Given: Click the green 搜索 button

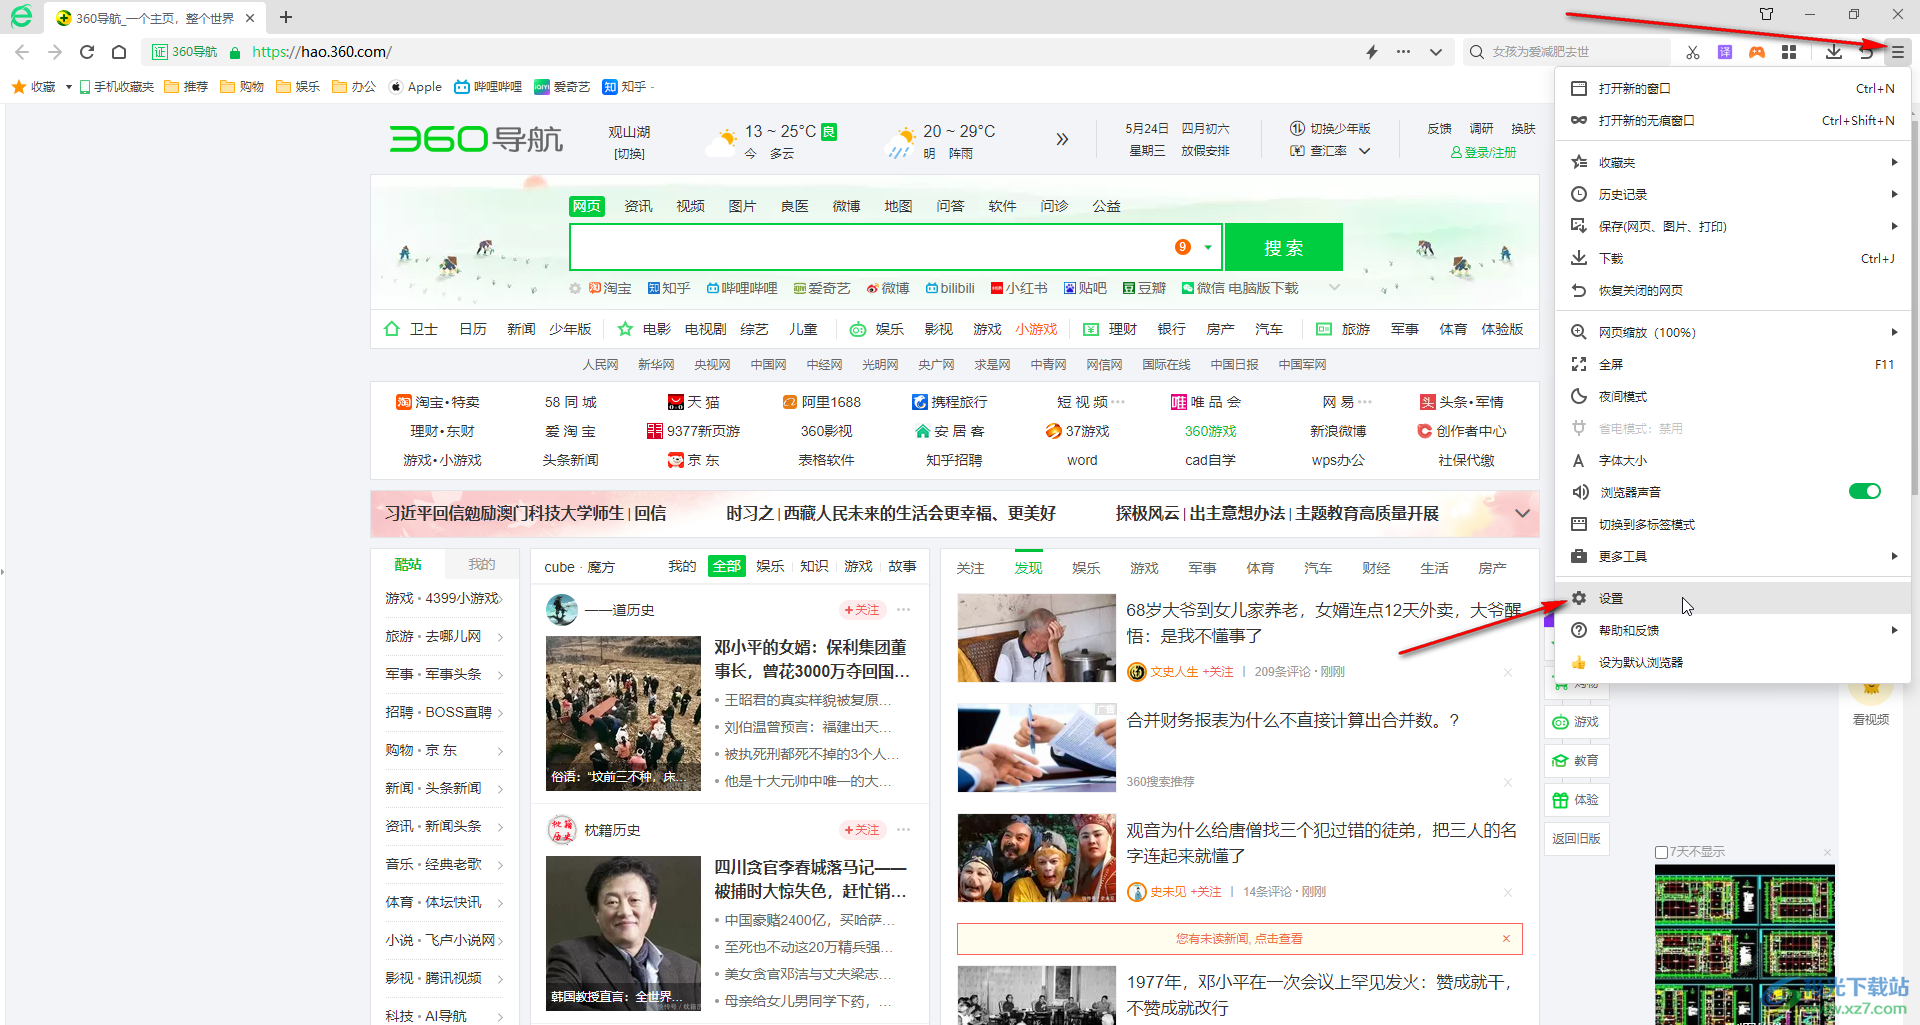Looking at the screenshot, I should [x=1283, y=247].
